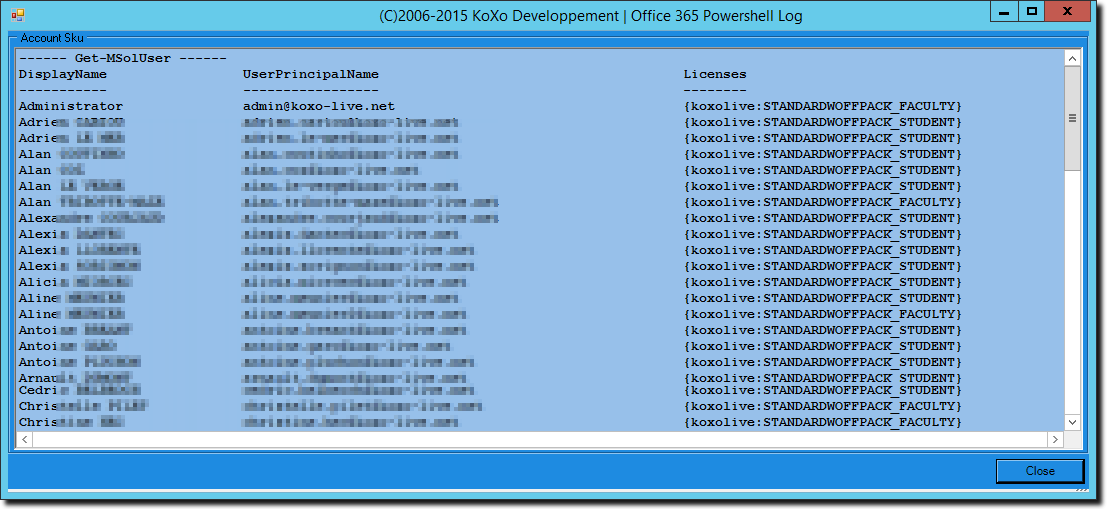Click the Licenses column header

[714, 74]
